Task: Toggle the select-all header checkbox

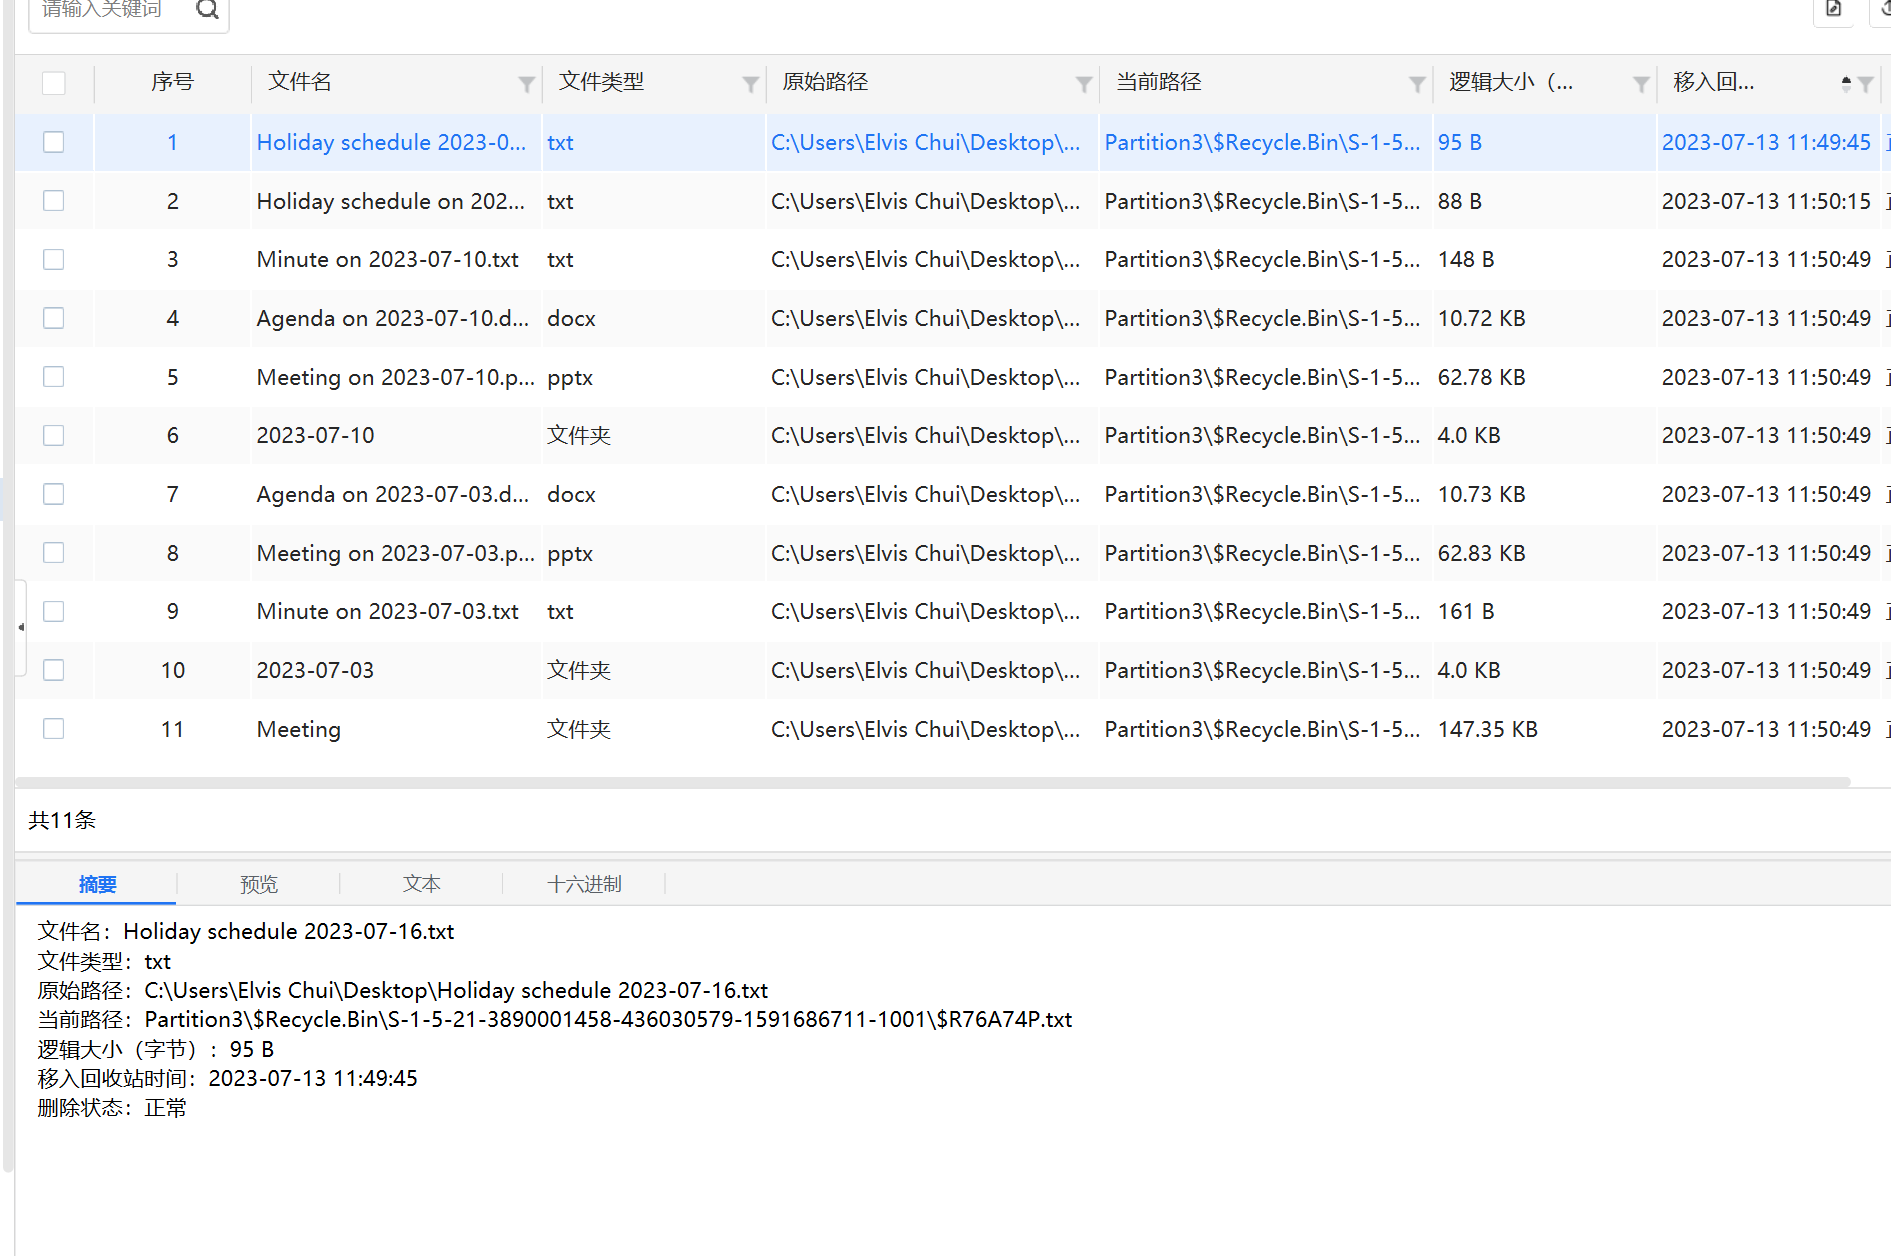Action: 54,83
